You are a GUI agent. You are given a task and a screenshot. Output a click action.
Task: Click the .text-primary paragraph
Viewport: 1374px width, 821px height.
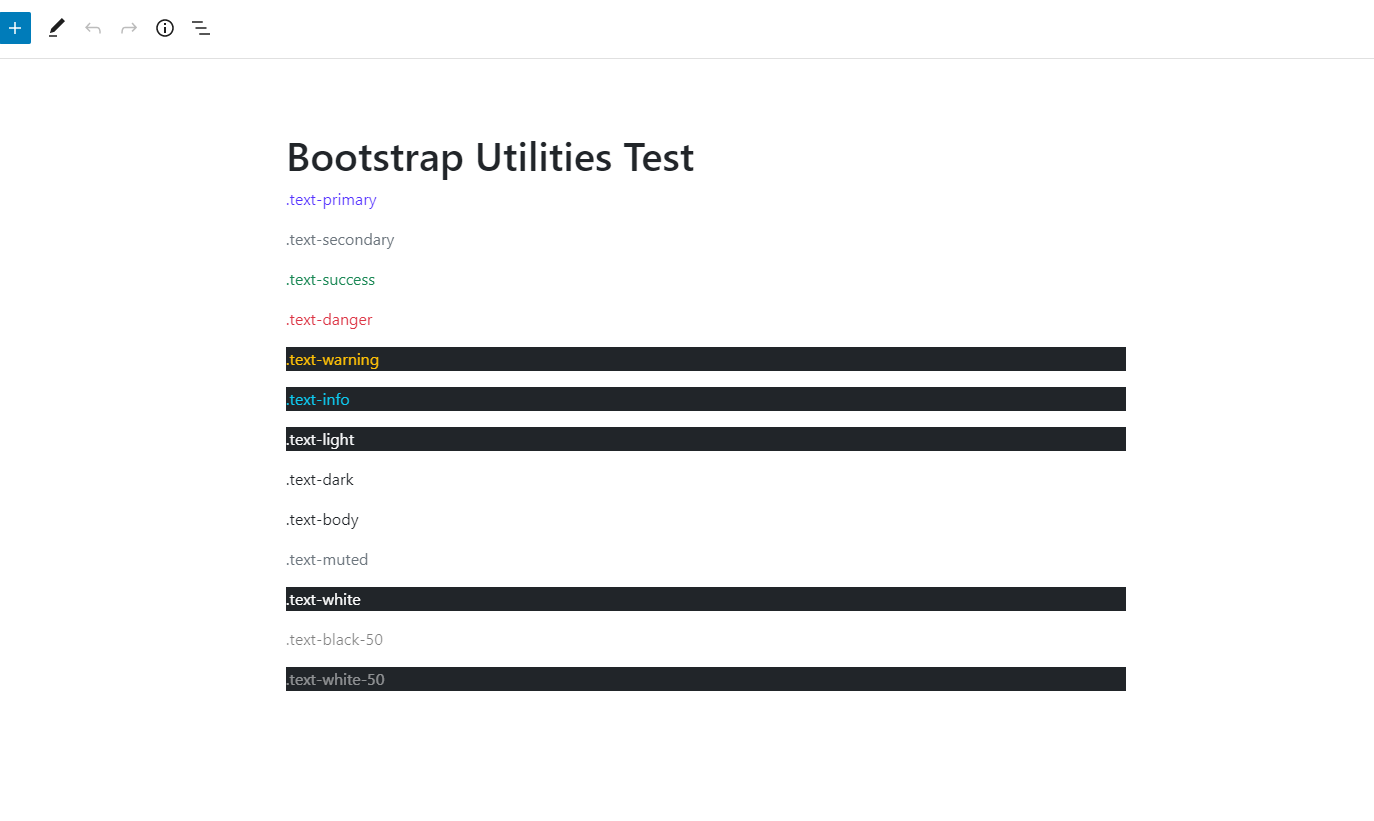pyautogui.click(x=331, y=200)
